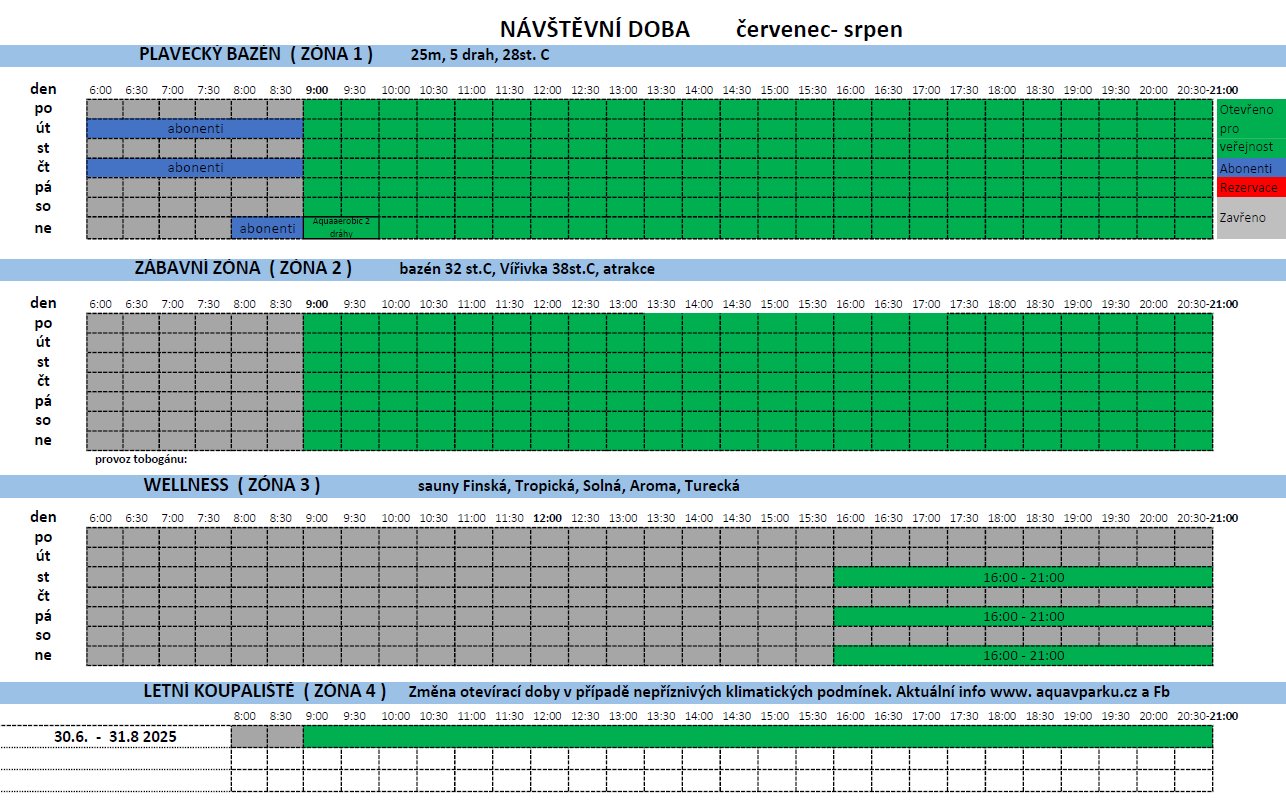
Task: Click the provoz tobogánu label
Action: point(141,460)
